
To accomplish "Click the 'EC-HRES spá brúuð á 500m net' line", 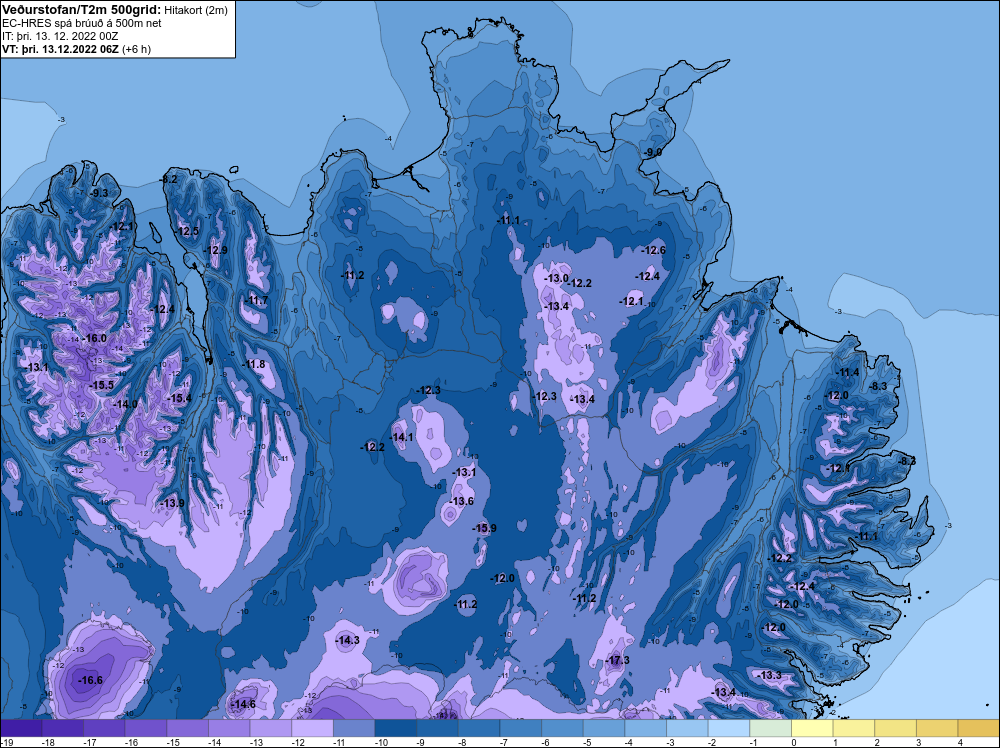I will 82,23.
